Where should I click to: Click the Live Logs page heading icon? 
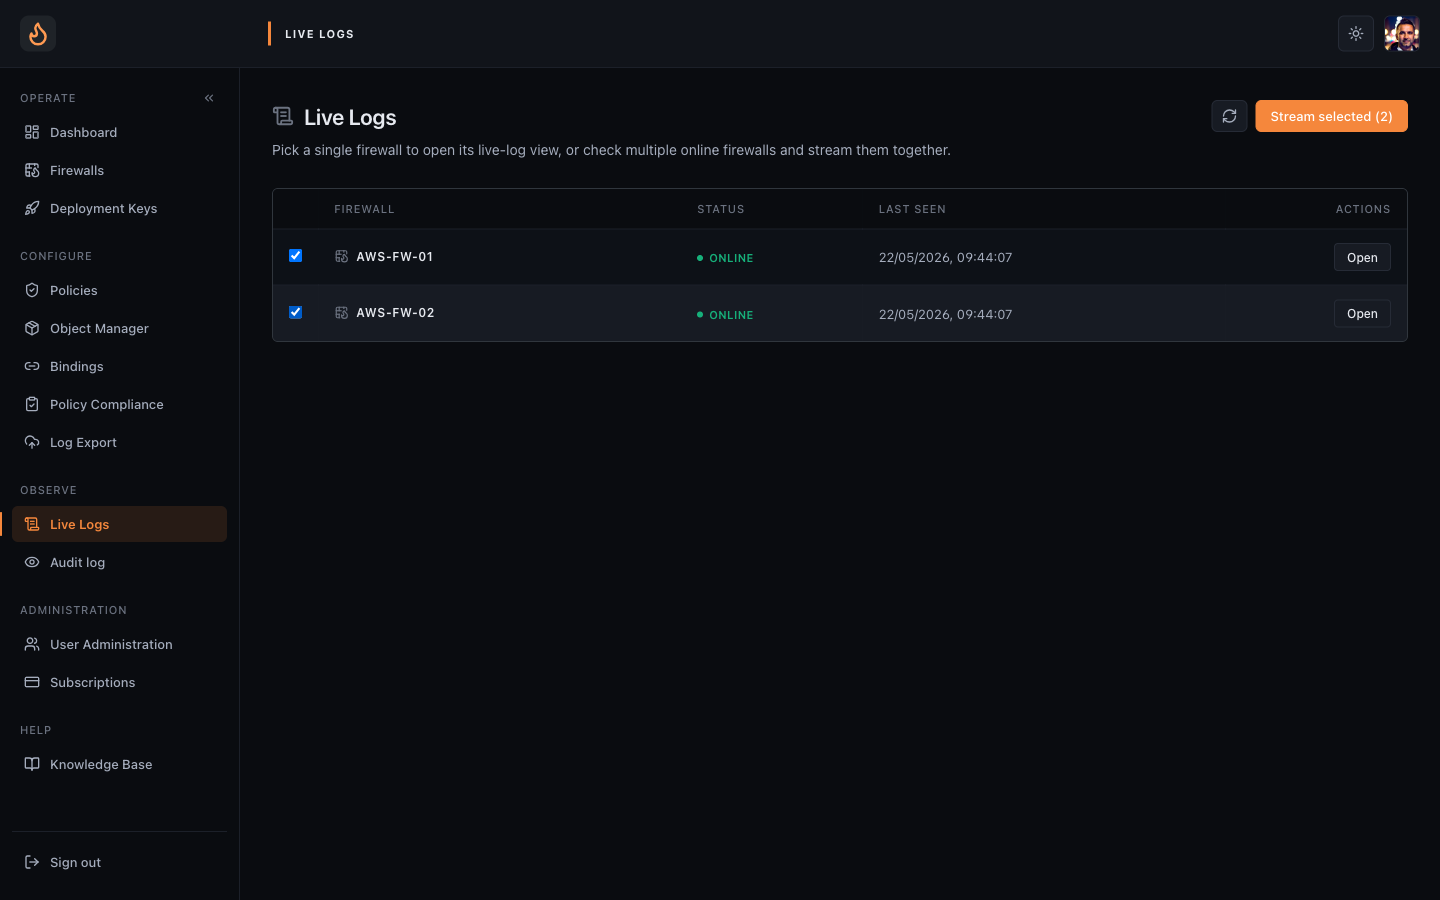pyautogui.click(x=283, y=117)
